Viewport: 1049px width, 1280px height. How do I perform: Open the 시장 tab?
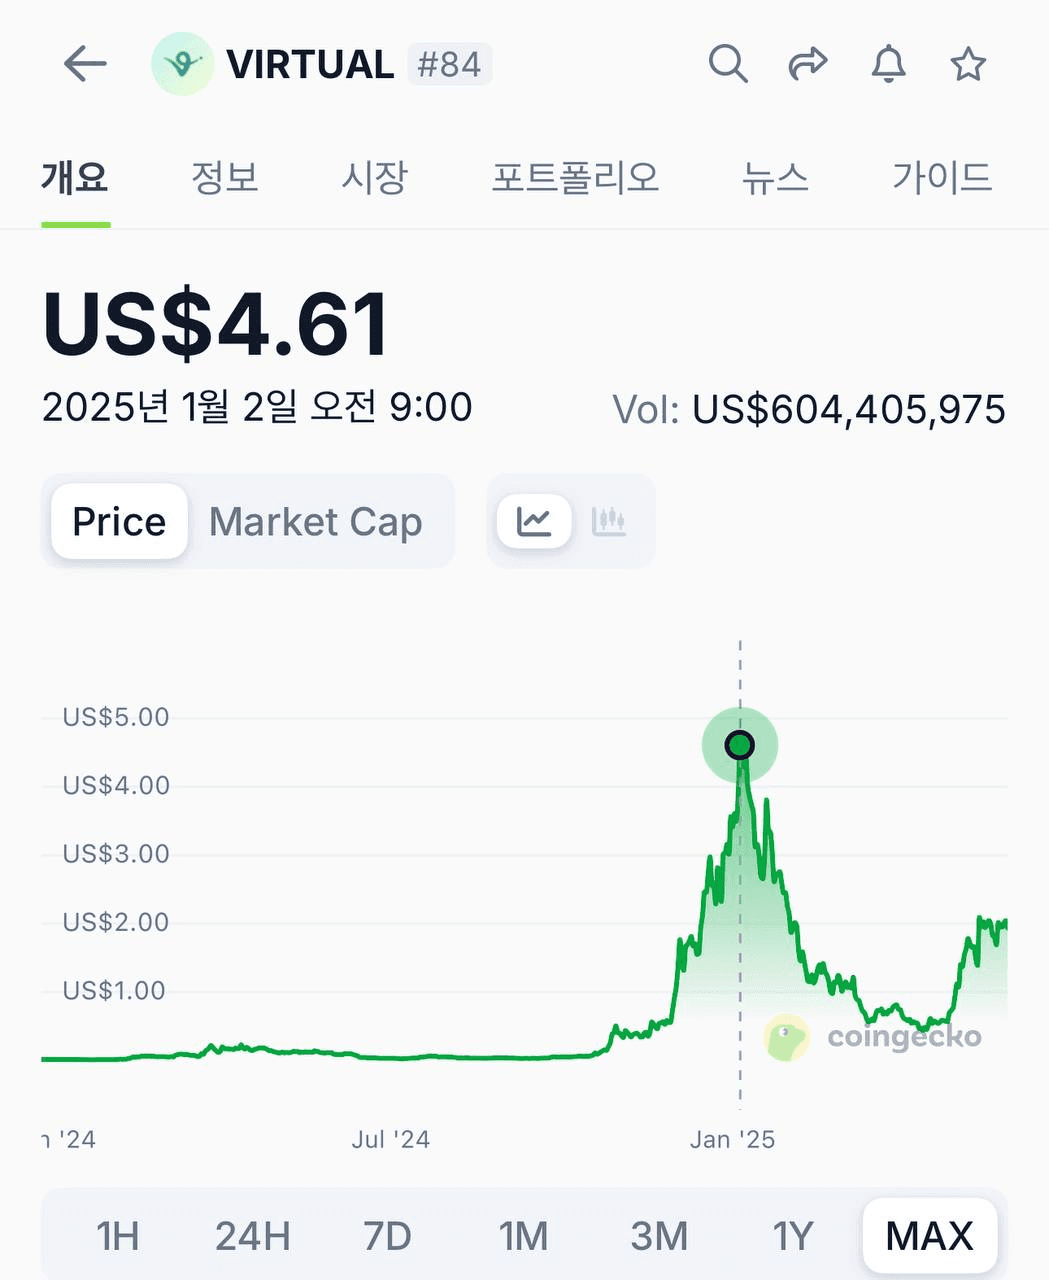pyautogui.click(x=375, y=177)
